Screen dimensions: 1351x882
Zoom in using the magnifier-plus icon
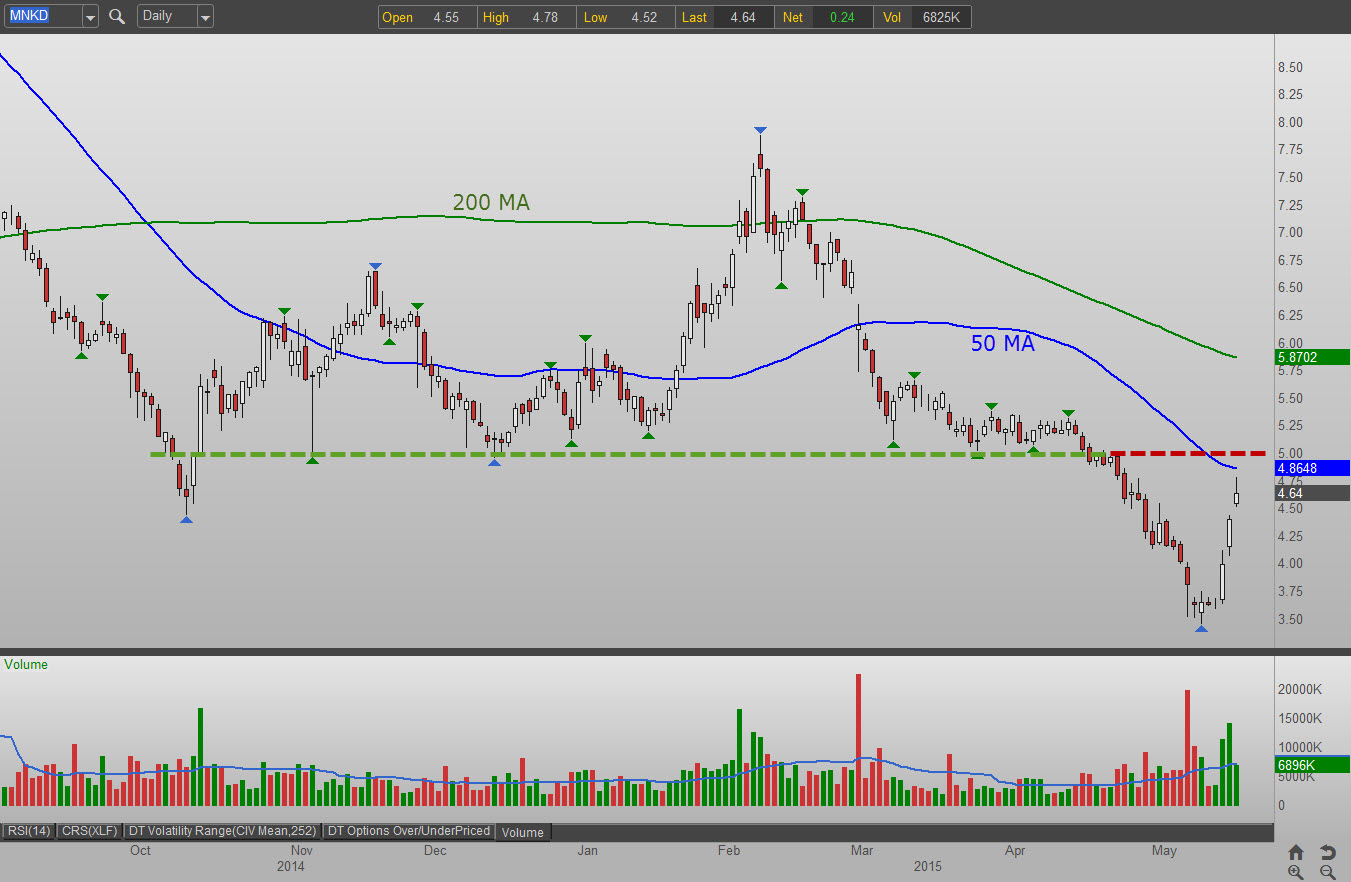coord(1296,872)
